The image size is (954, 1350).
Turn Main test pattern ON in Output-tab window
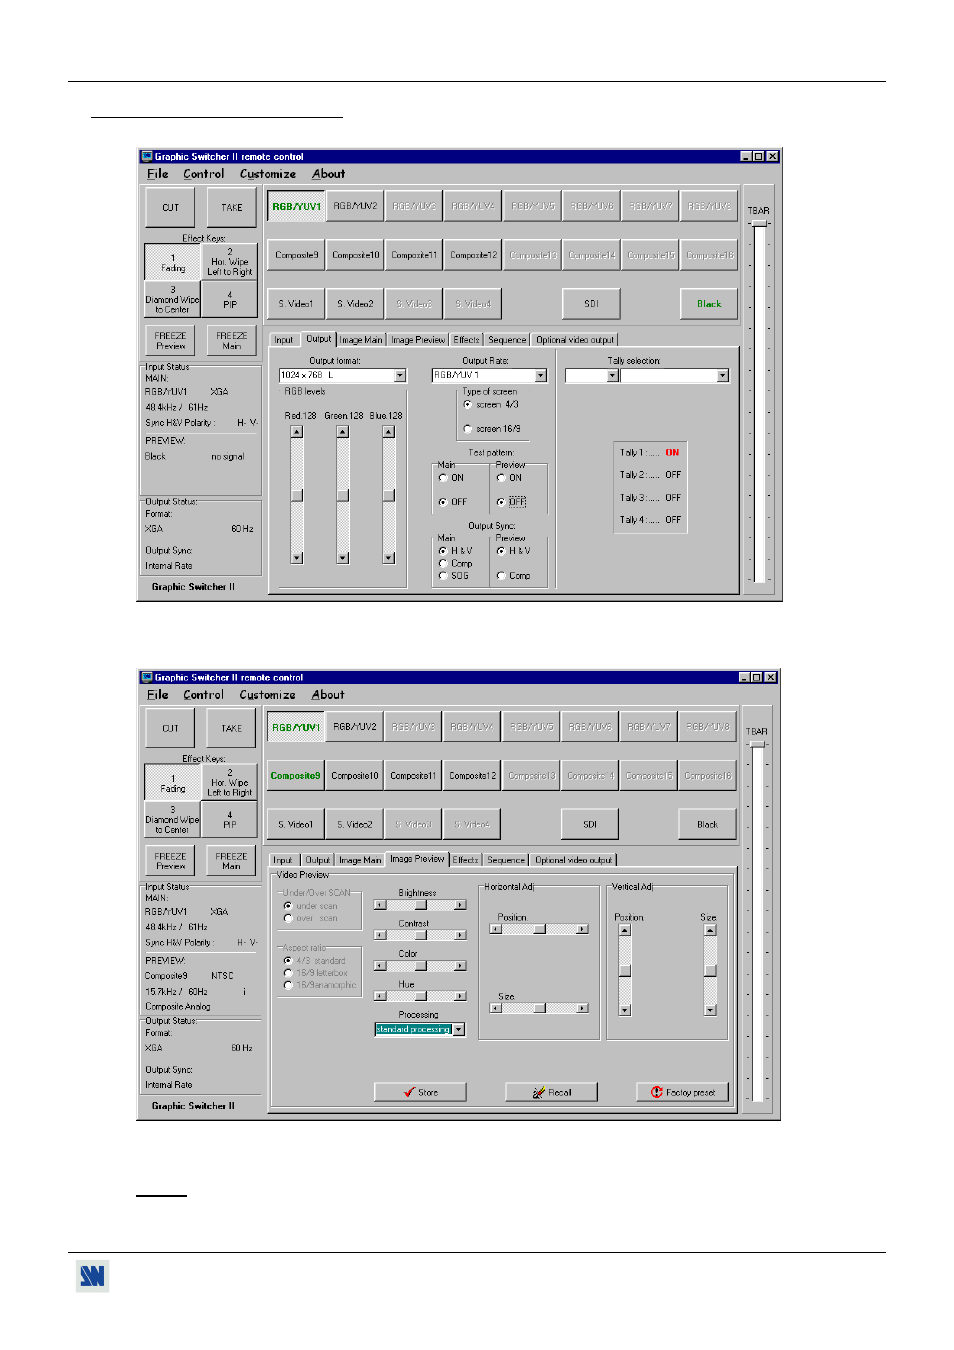(443, 478)
